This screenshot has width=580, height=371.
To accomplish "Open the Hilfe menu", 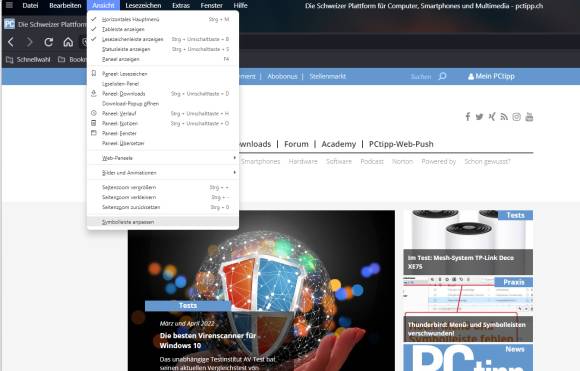I will pos(240,6).
